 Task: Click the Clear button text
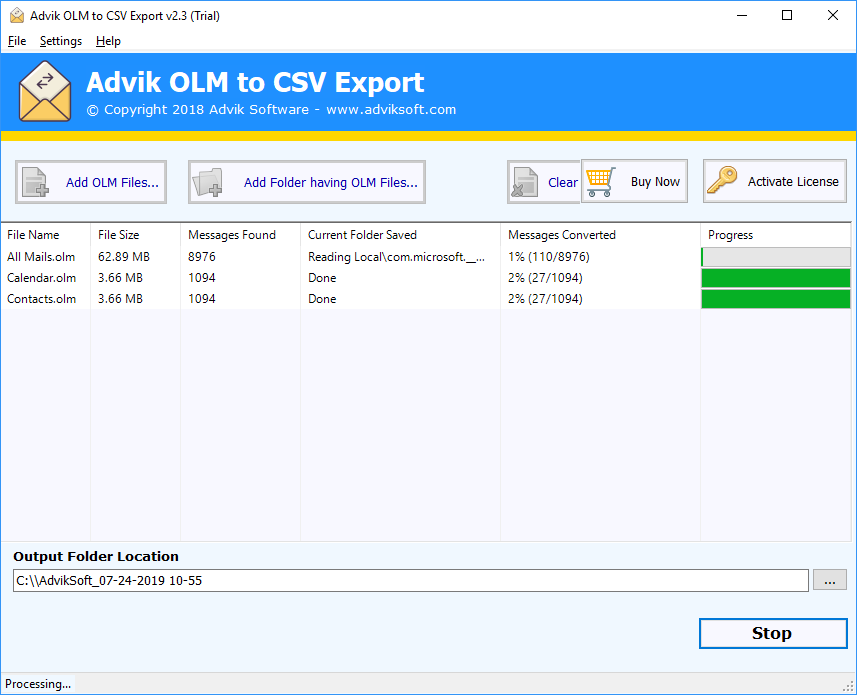562,182
